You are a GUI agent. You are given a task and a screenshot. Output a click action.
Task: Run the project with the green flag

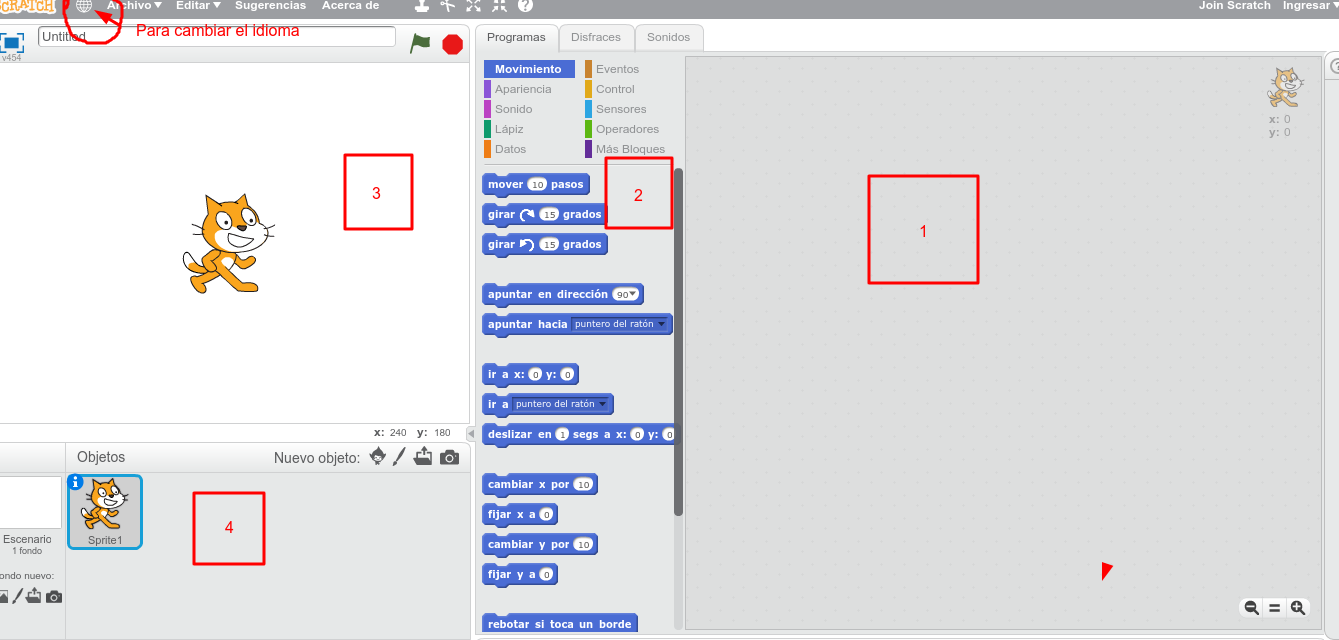pyautogui.click(x=420, y=44)
